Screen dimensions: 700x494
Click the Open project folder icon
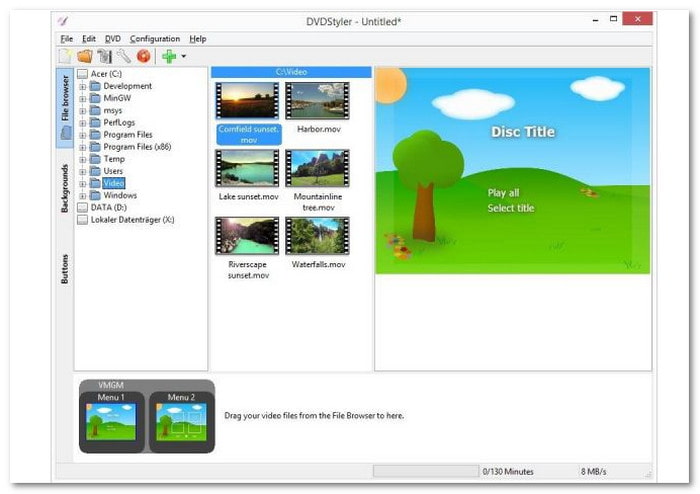85,56
